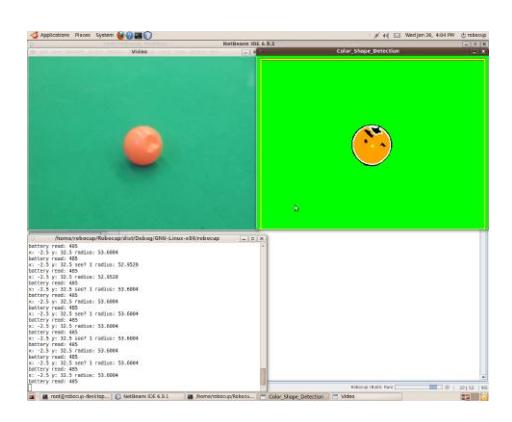The width and height of the screenshot is (512, 422).
Task: Switch to root@robocup-desktop taskbar item
Action: point(75,397)
